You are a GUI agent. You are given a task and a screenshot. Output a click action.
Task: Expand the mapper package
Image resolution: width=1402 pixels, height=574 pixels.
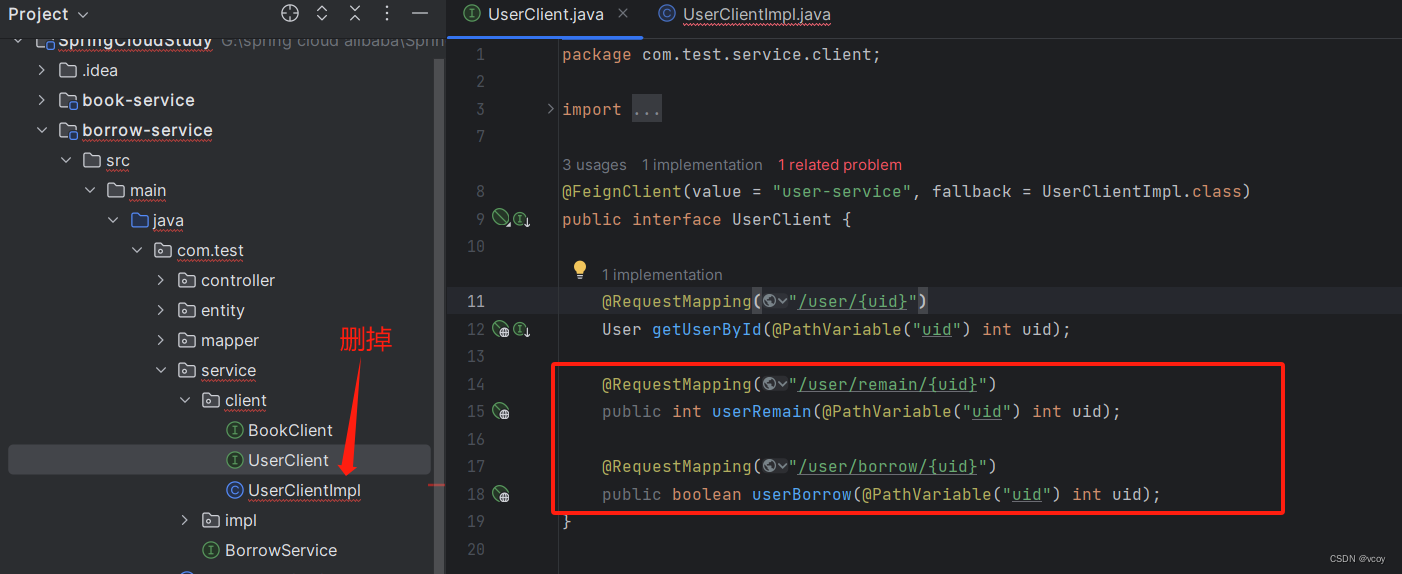coord(161,340)
